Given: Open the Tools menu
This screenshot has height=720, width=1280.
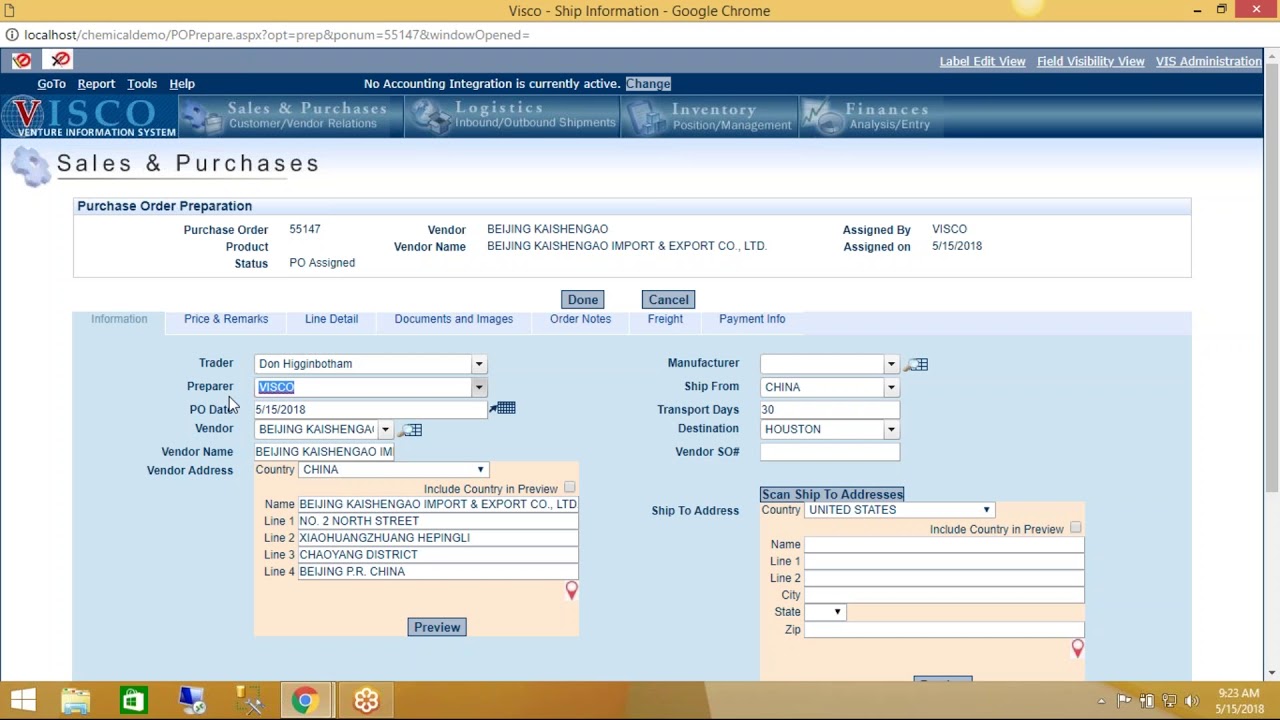Looking at the screenshot, I should click(x=142, y=84).
